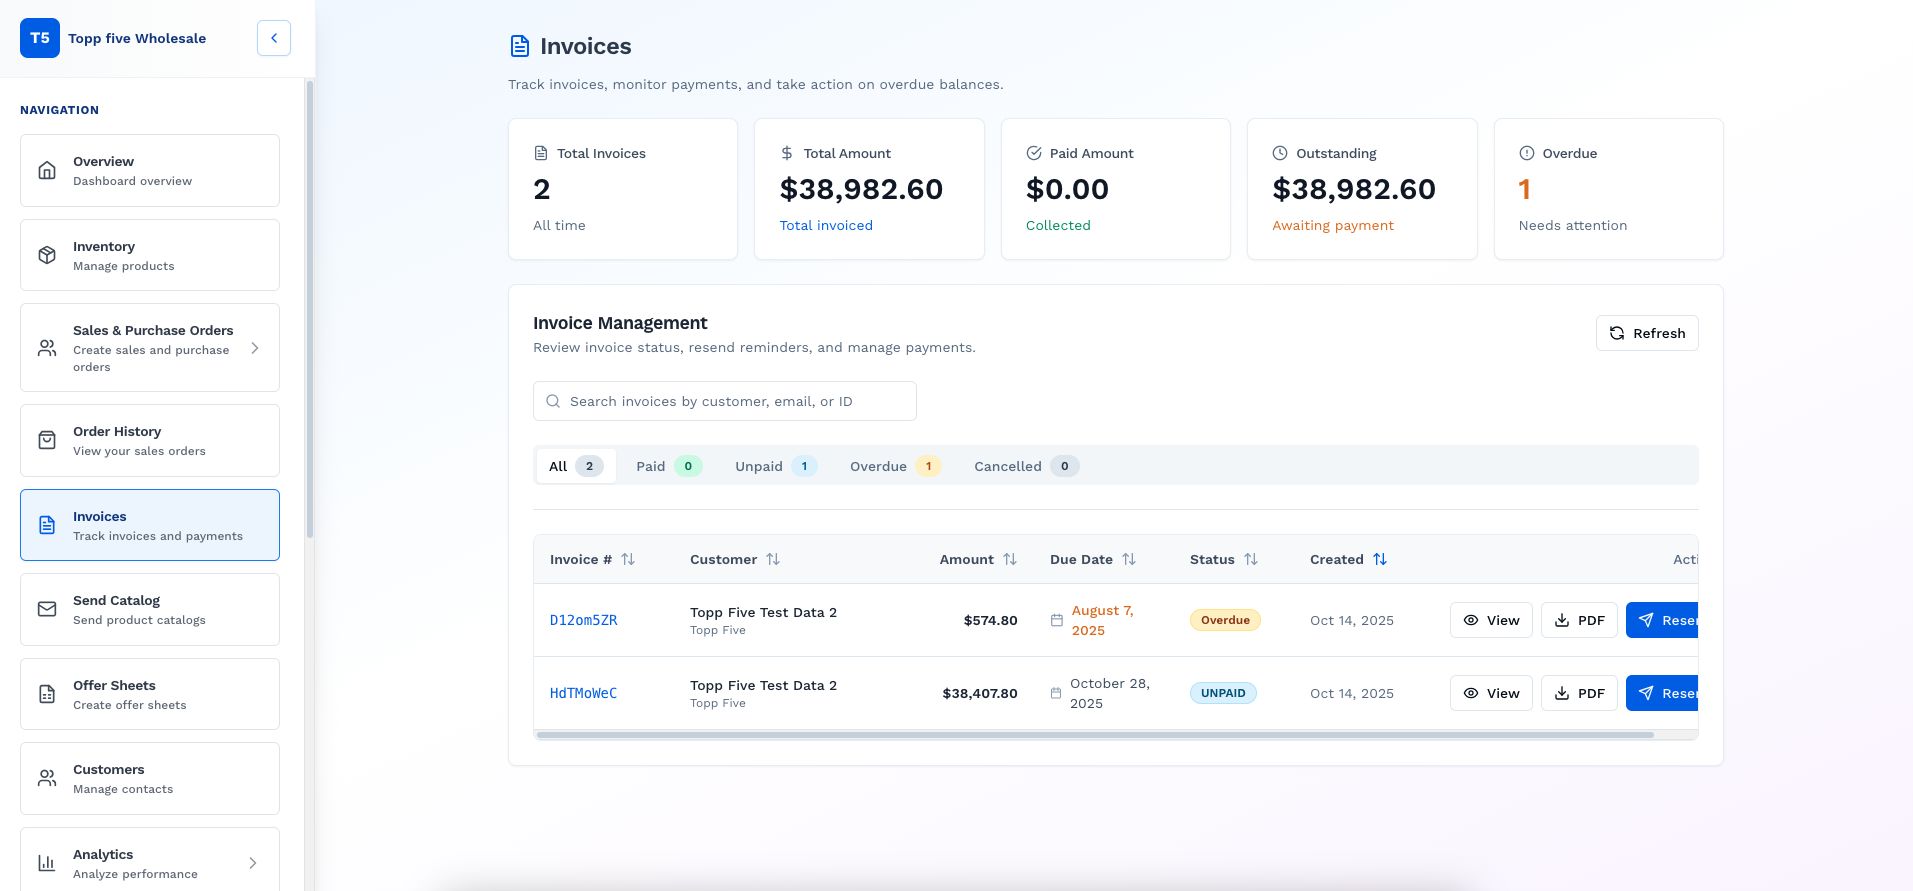Switch to the Overdue invoices tab
Viewport: 1913px width, 891px height.
pyautogui.click(x=893, y=466)
